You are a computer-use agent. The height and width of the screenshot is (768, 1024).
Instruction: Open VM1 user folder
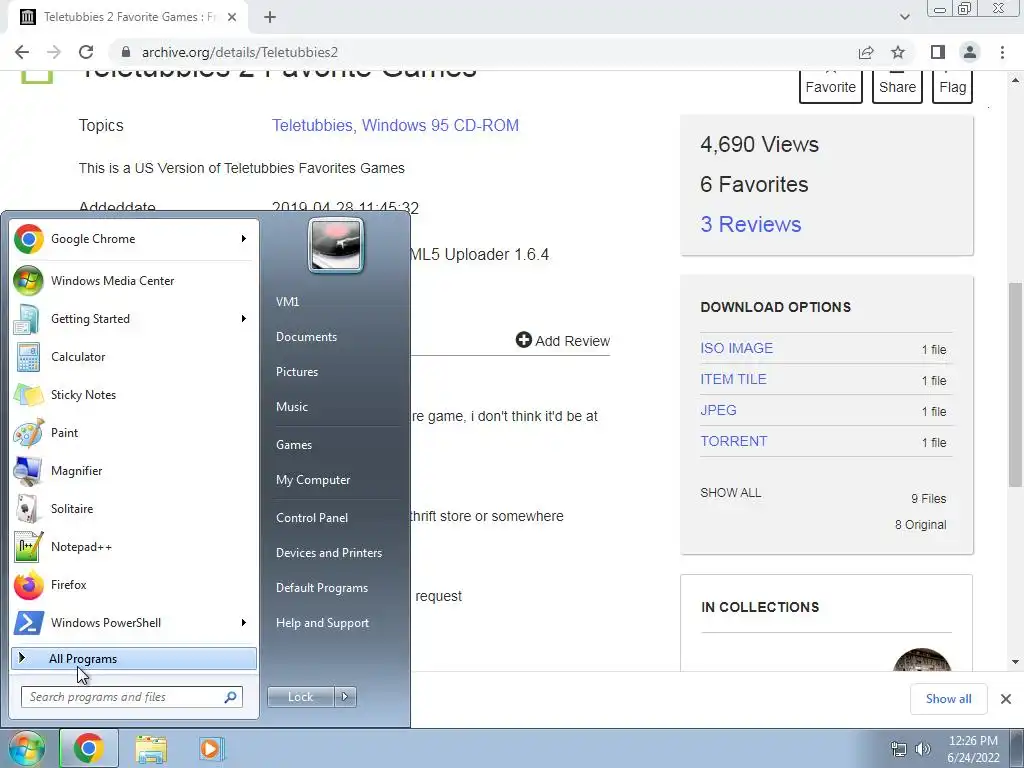click(287, 302)
